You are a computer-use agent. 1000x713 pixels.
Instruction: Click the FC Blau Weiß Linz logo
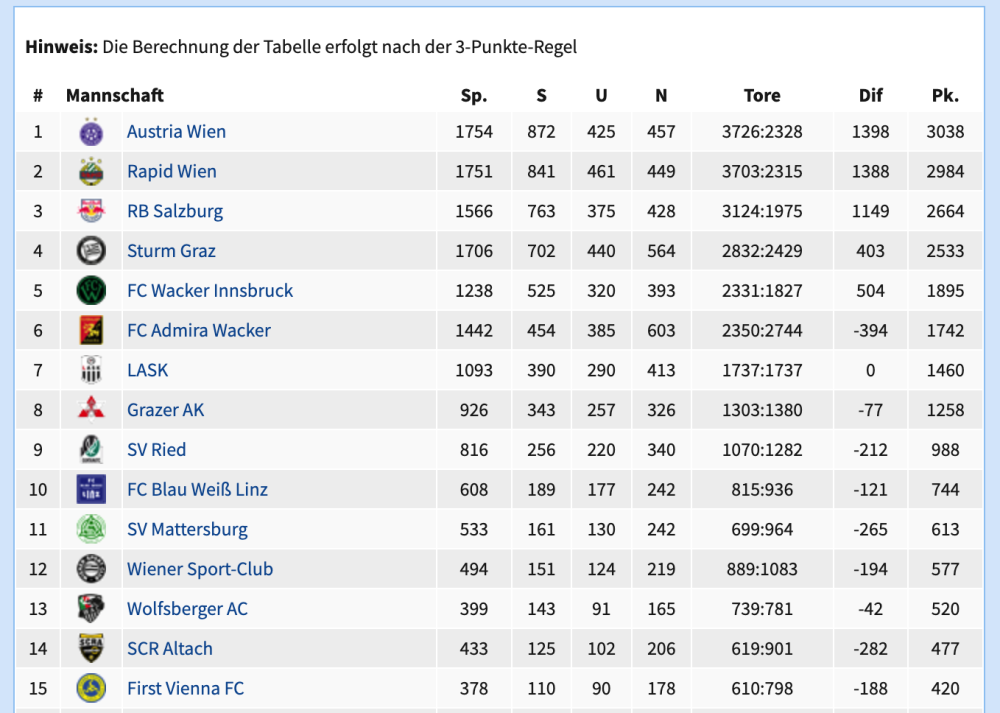[x=91, y=490]
